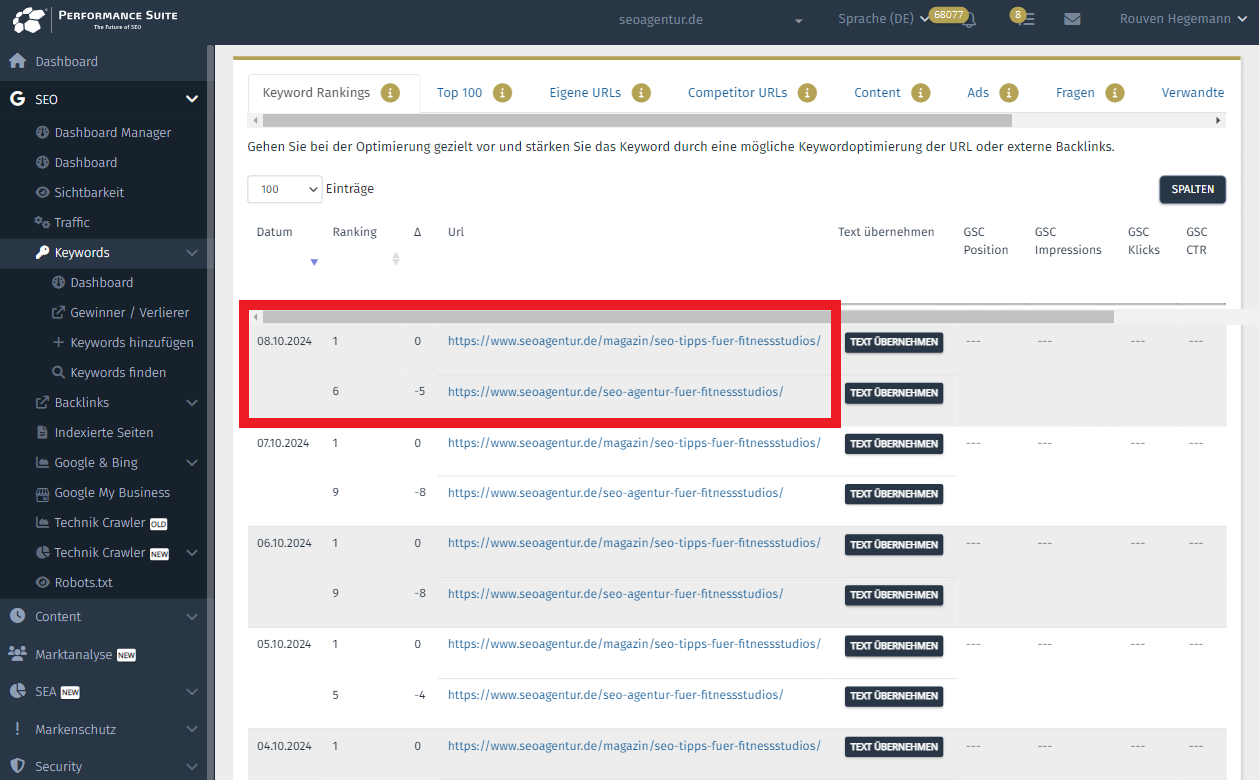Click the SPALTEN button
The image size is (1260, 780).
(x=1192, y=189)
